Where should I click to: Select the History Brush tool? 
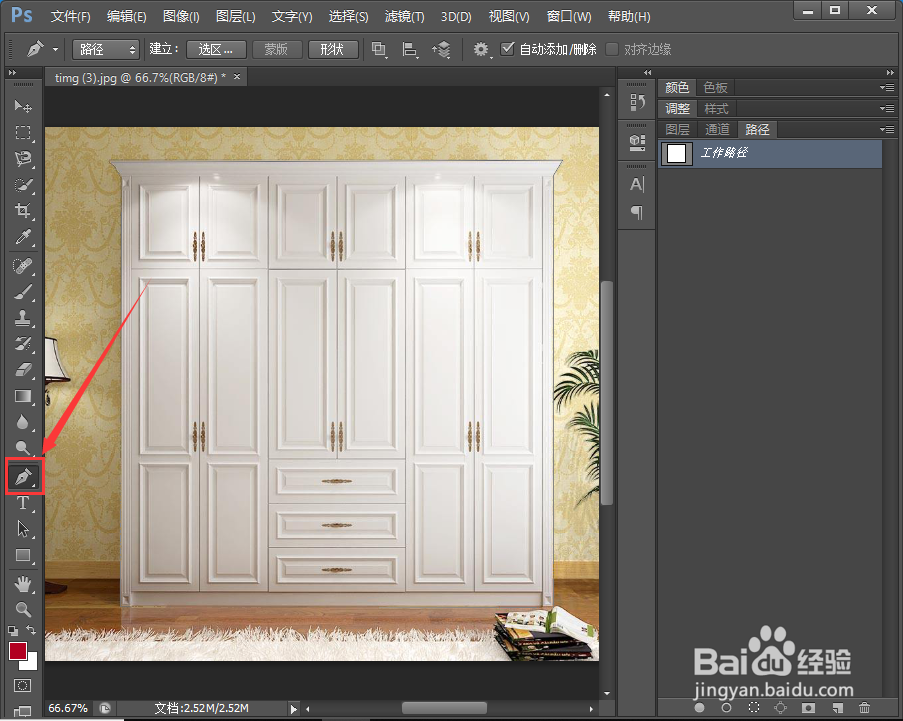(23, 344)
